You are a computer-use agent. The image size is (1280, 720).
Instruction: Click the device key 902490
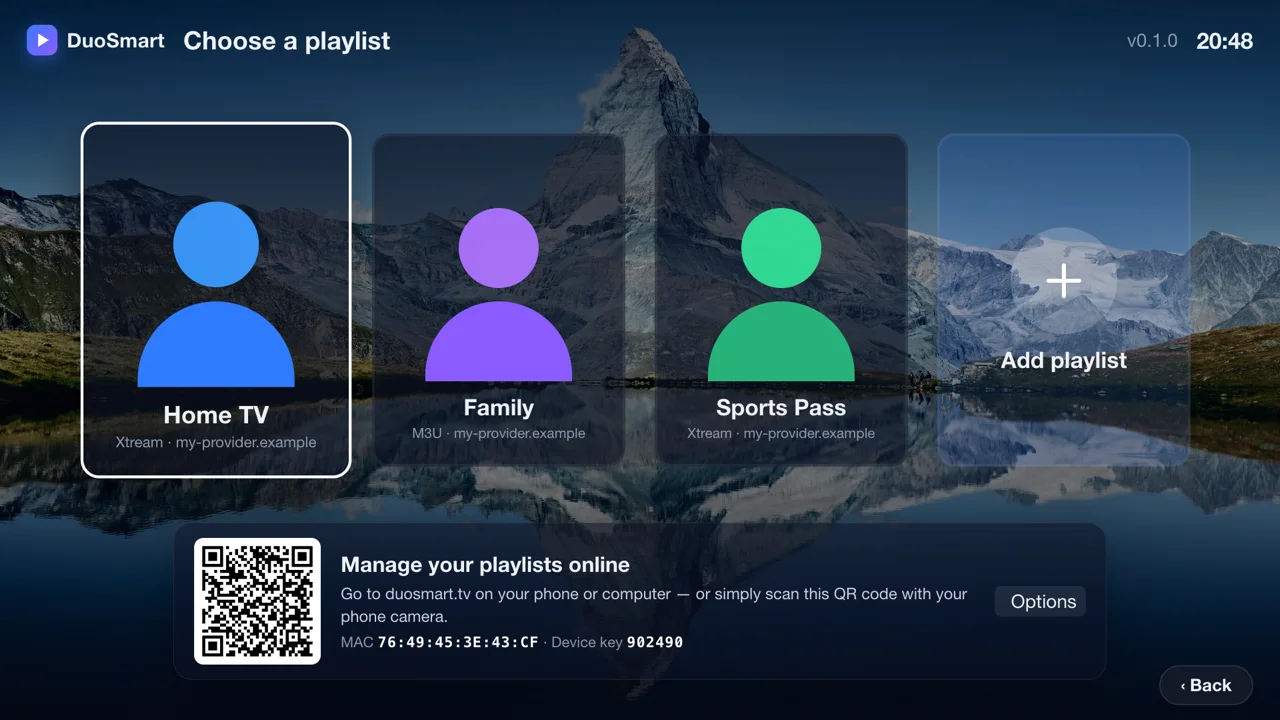655,642
